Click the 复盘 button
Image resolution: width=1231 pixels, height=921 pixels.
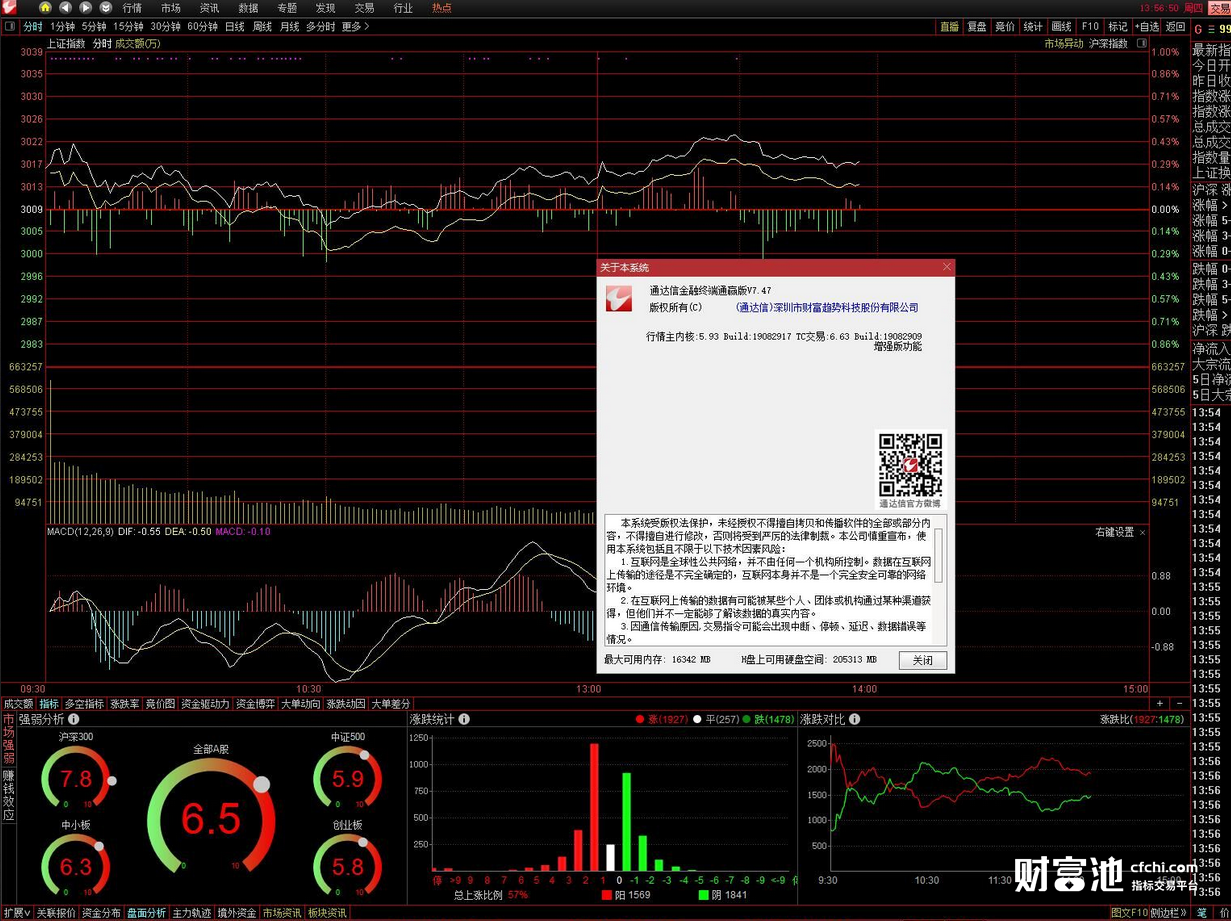tap(977, 26)
